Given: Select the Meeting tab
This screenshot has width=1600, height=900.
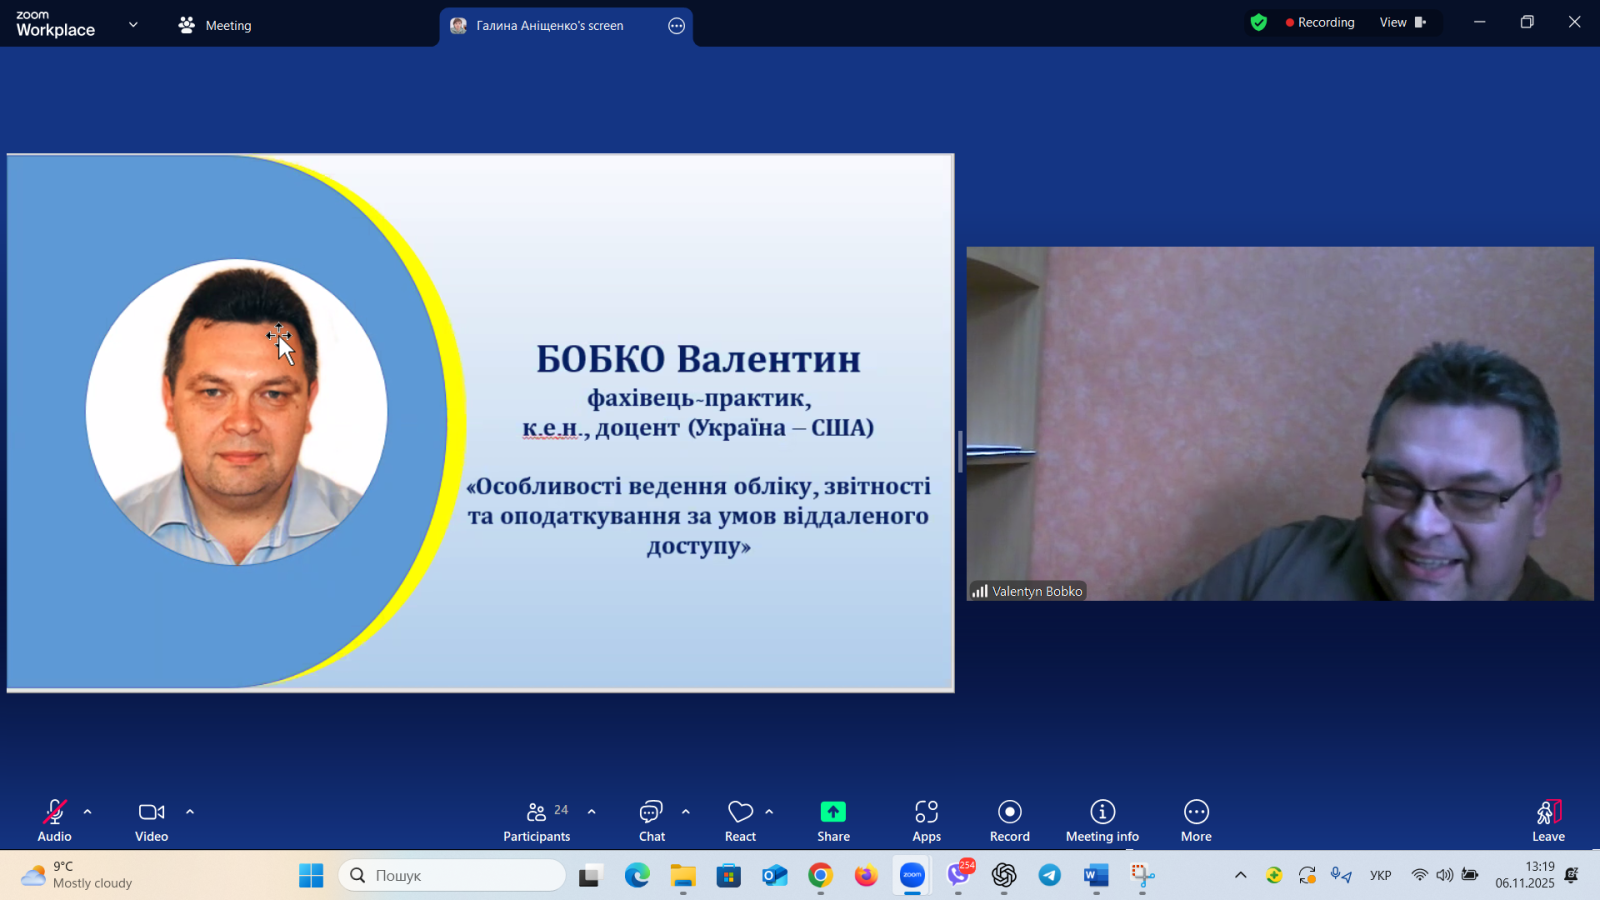Looking at the screenshot, I should (x=215, y=26).
